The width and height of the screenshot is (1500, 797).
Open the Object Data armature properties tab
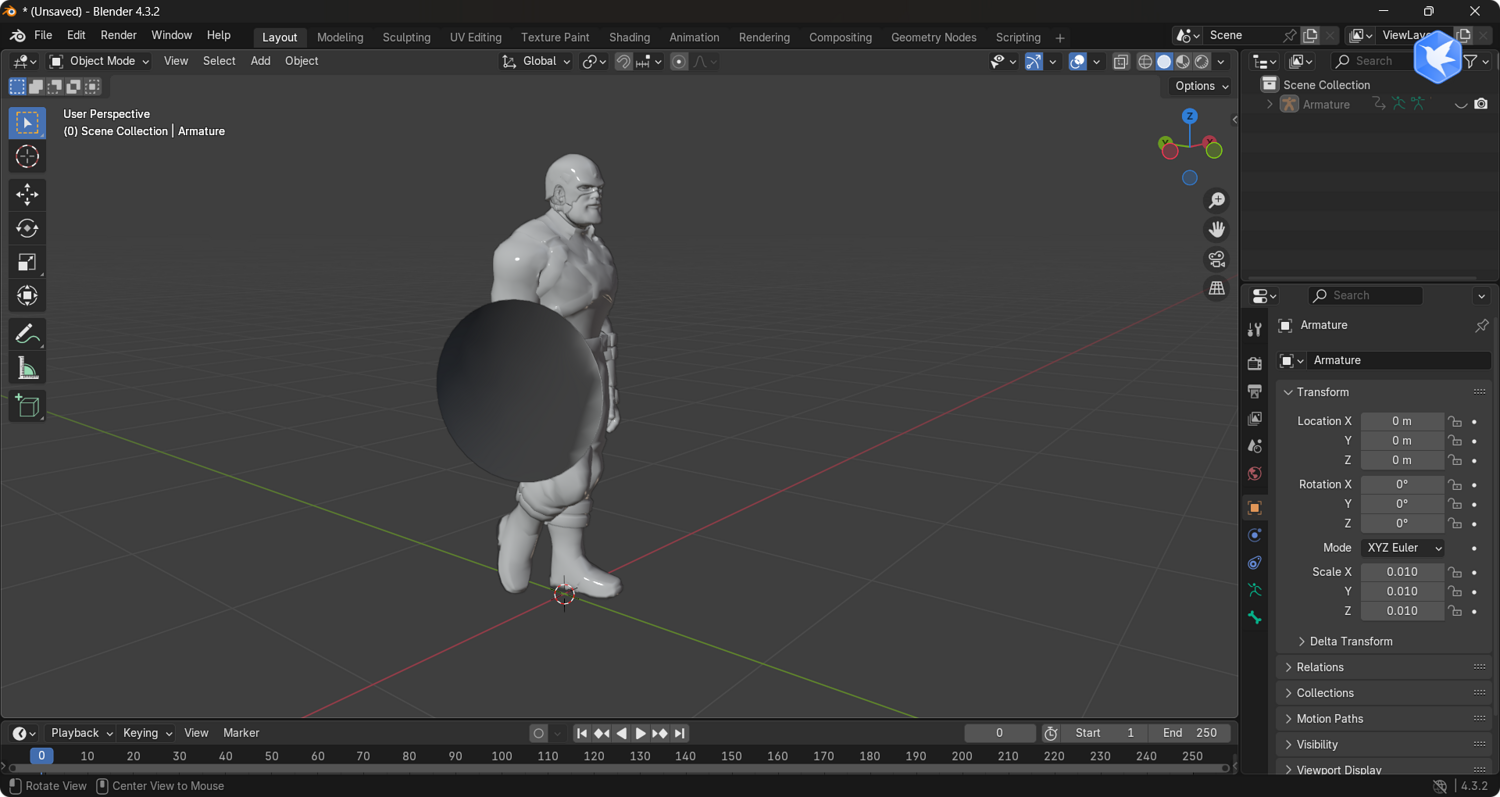(1255, 590)
